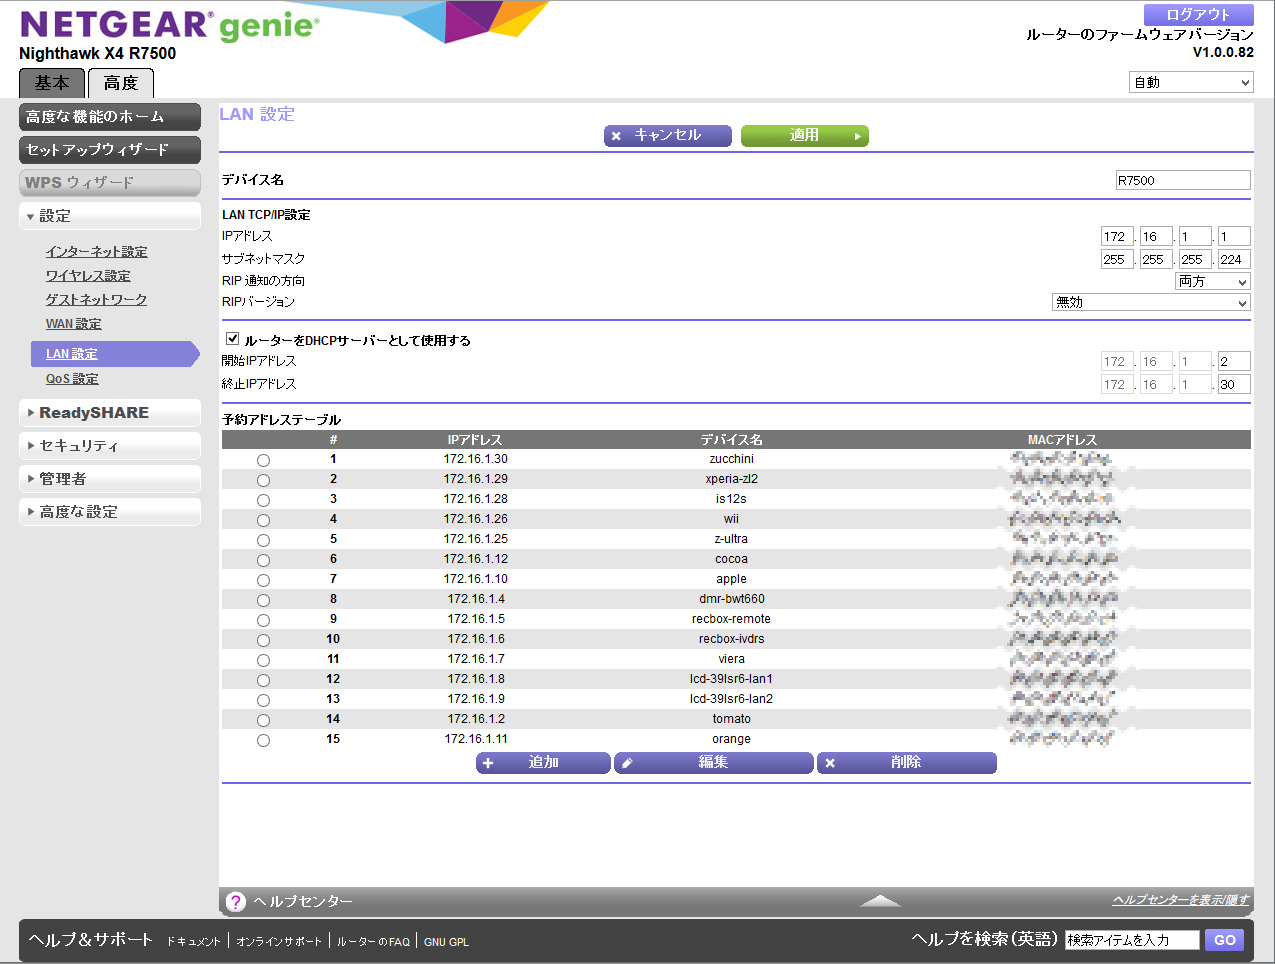Open the RIP version 無効 dropdown
The width and height of the screenshot is (1275, 964).
pyautogui.click(x=1151, y=302)
